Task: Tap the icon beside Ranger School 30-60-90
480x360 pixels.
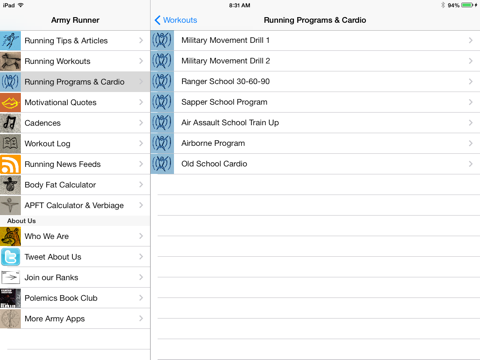Action: pyautogui.click(x=162, y=81)
